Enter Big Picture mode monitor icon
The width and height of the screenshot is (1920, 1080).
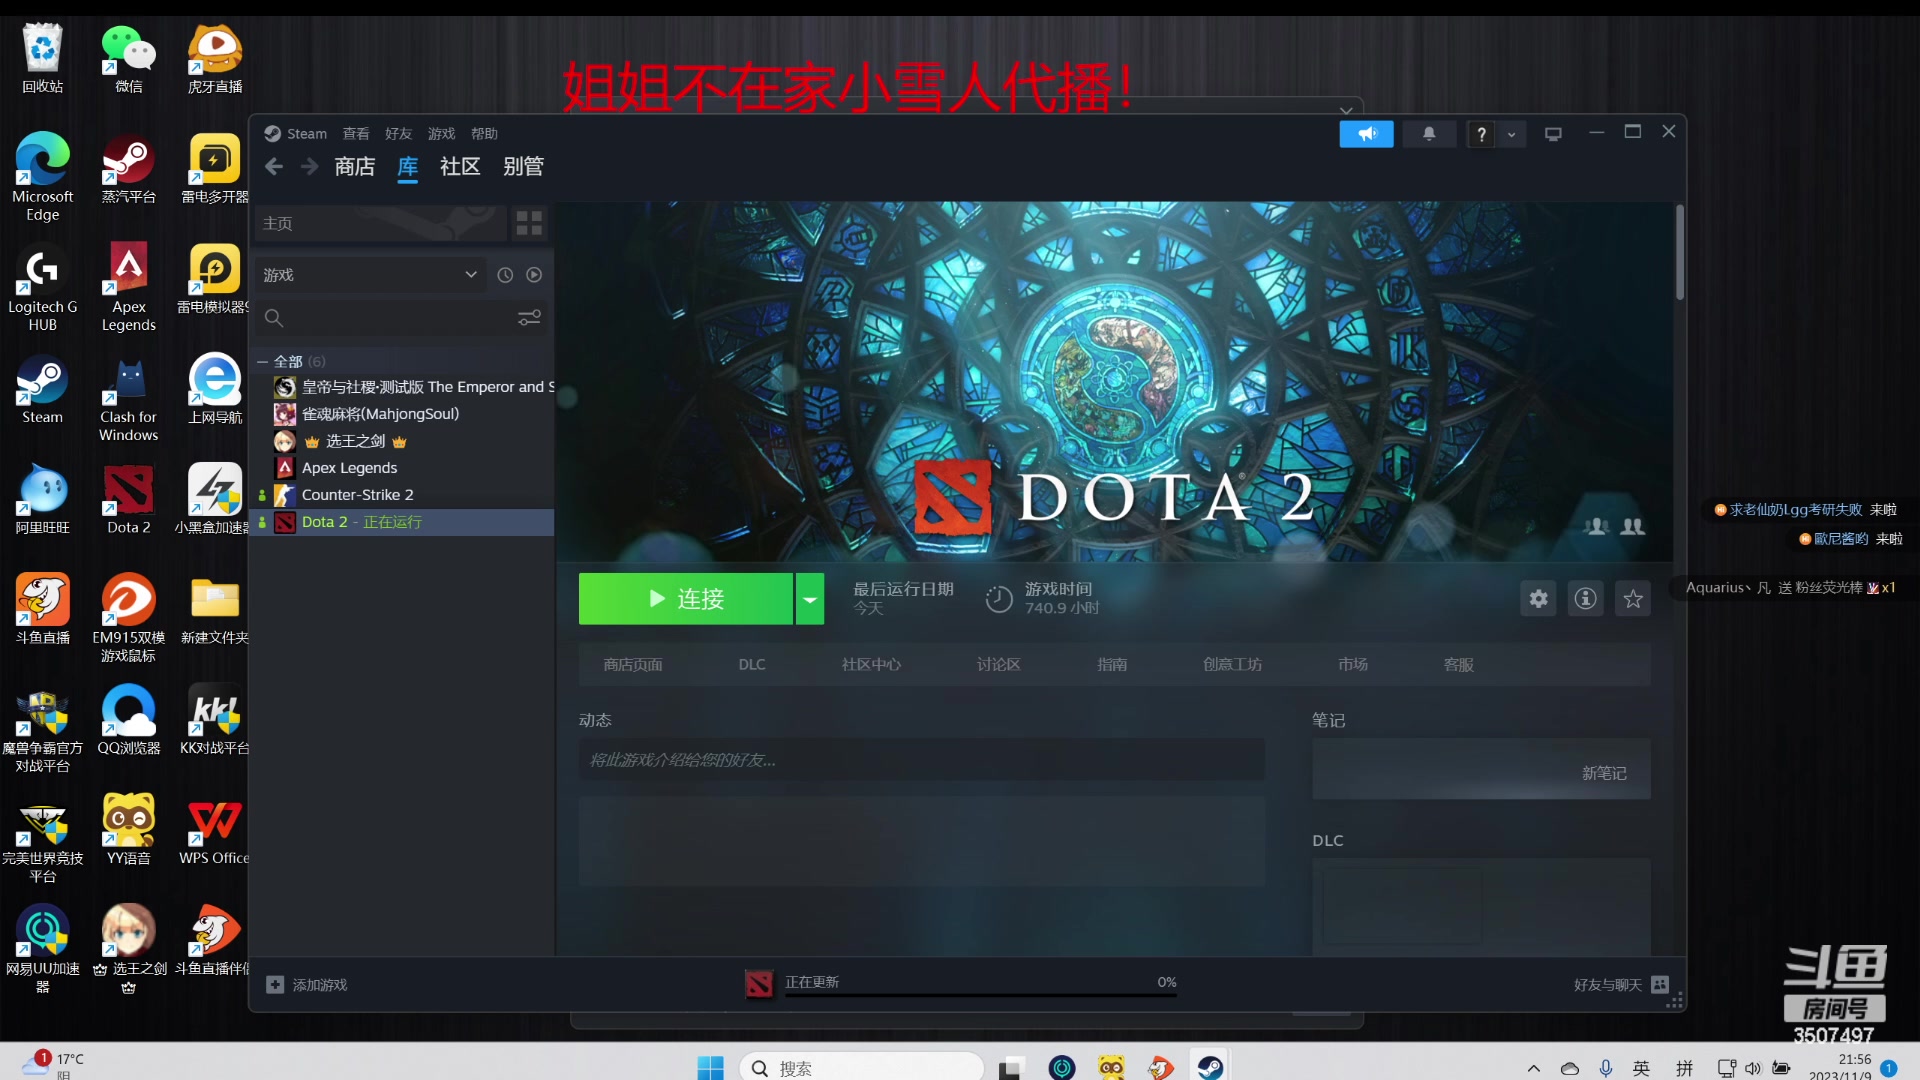[1553, 134]
